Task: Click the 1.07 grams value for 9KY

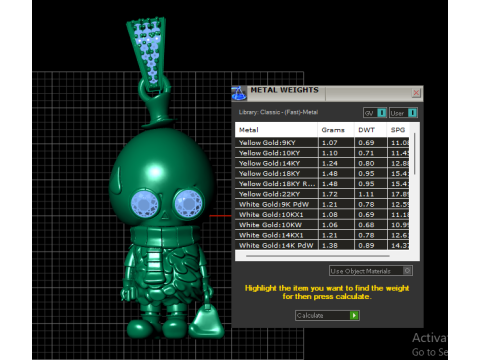Action: [330, 143]
